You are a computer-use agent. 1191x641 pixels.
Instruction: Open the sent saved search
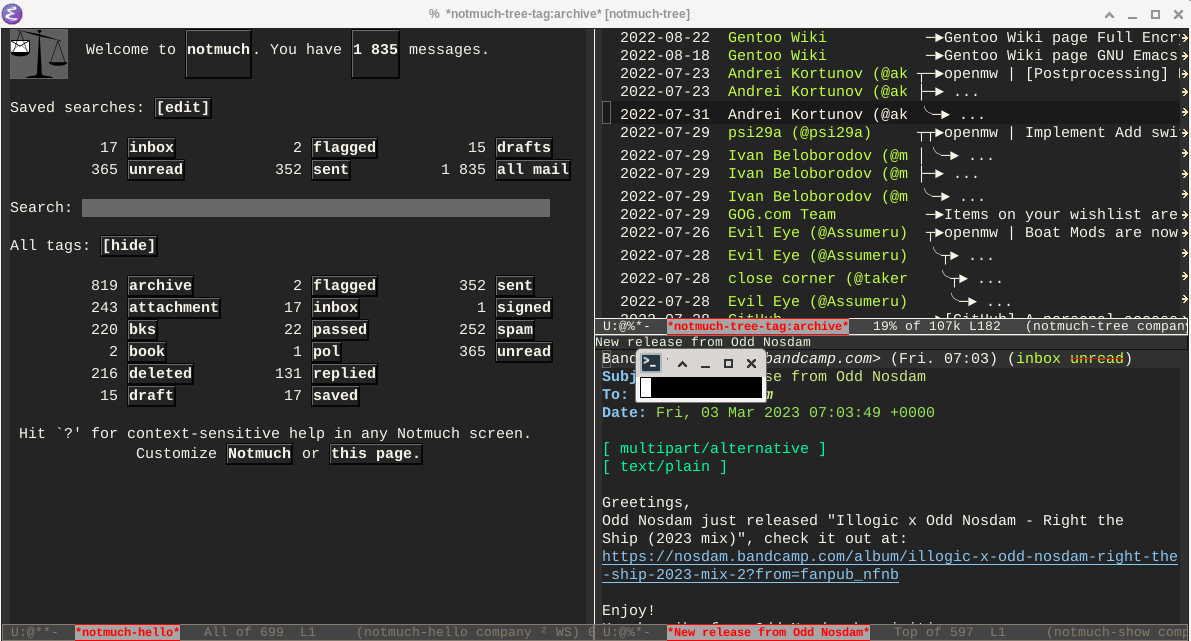tap(330, 169)
